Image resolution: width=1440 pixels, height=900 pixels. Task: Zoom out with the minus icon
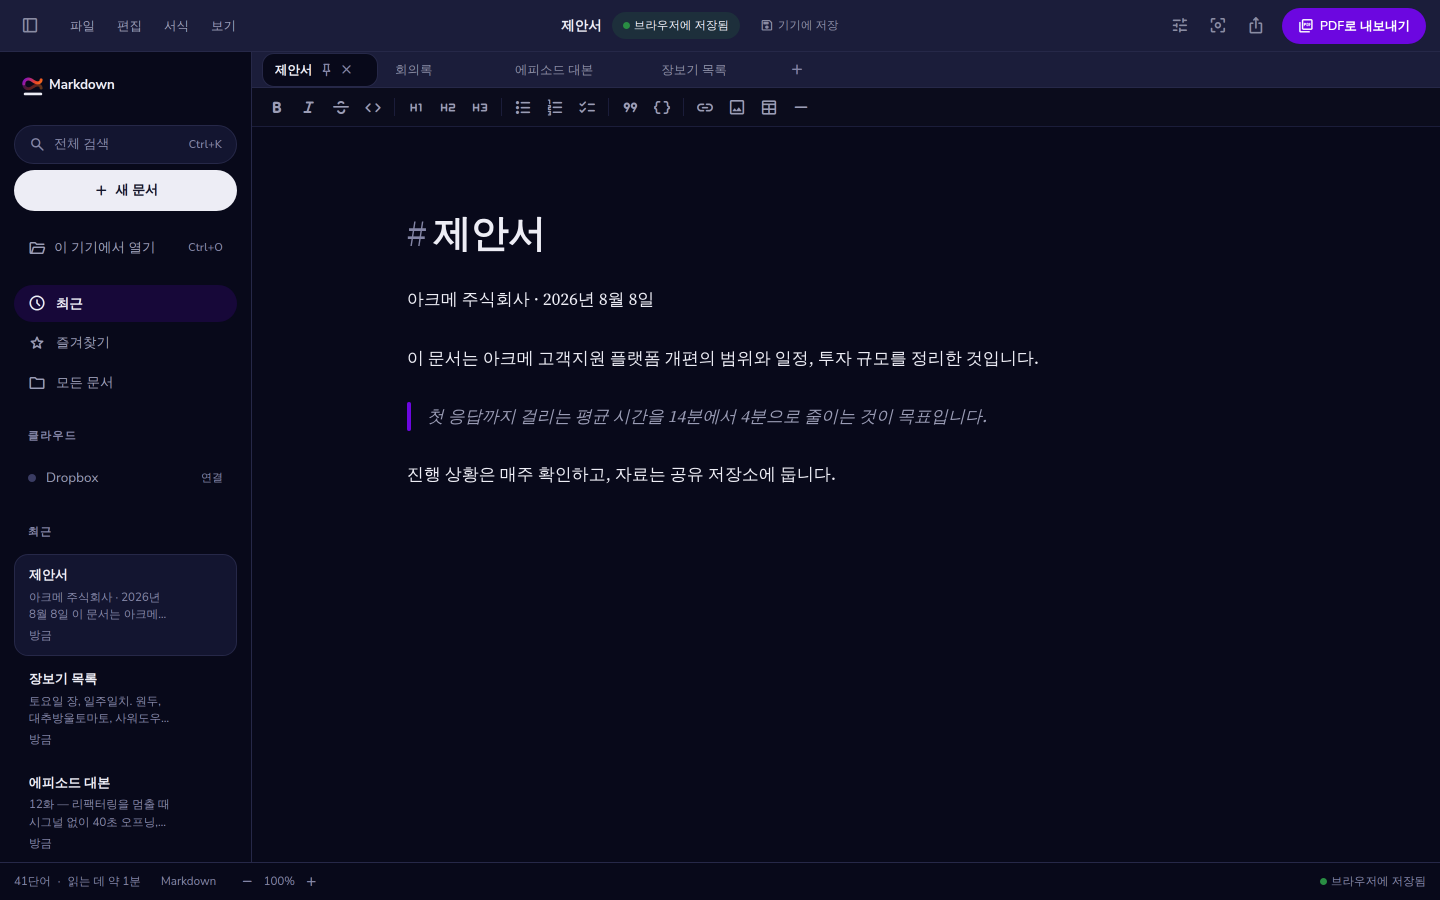(x=247, y=881)
